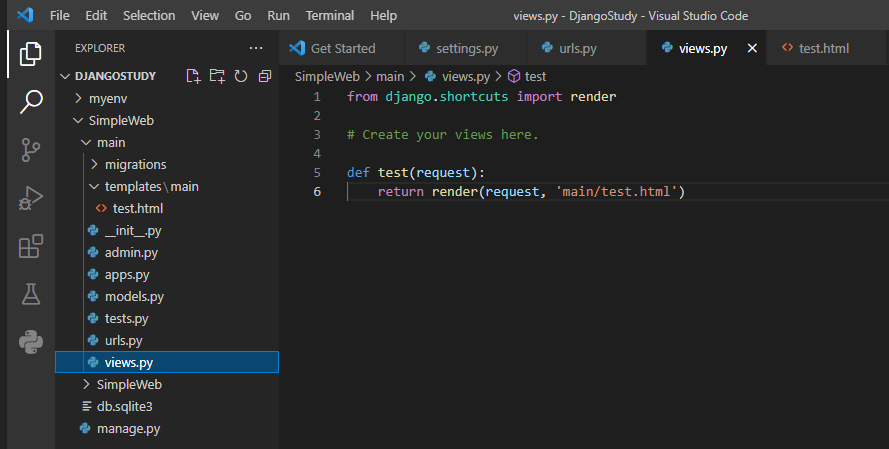Viewport: 889px width, 449px height.
Task: Select views.py in the Explorer tree
Action: (x=167, y=362)
